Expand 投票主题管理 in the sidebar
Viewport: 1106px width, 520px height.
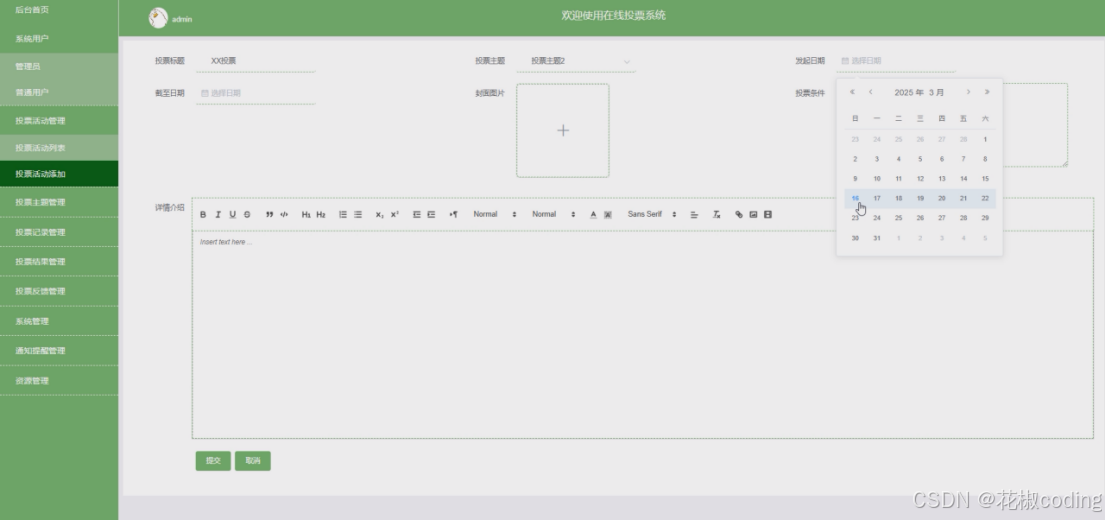pos(59,202)
